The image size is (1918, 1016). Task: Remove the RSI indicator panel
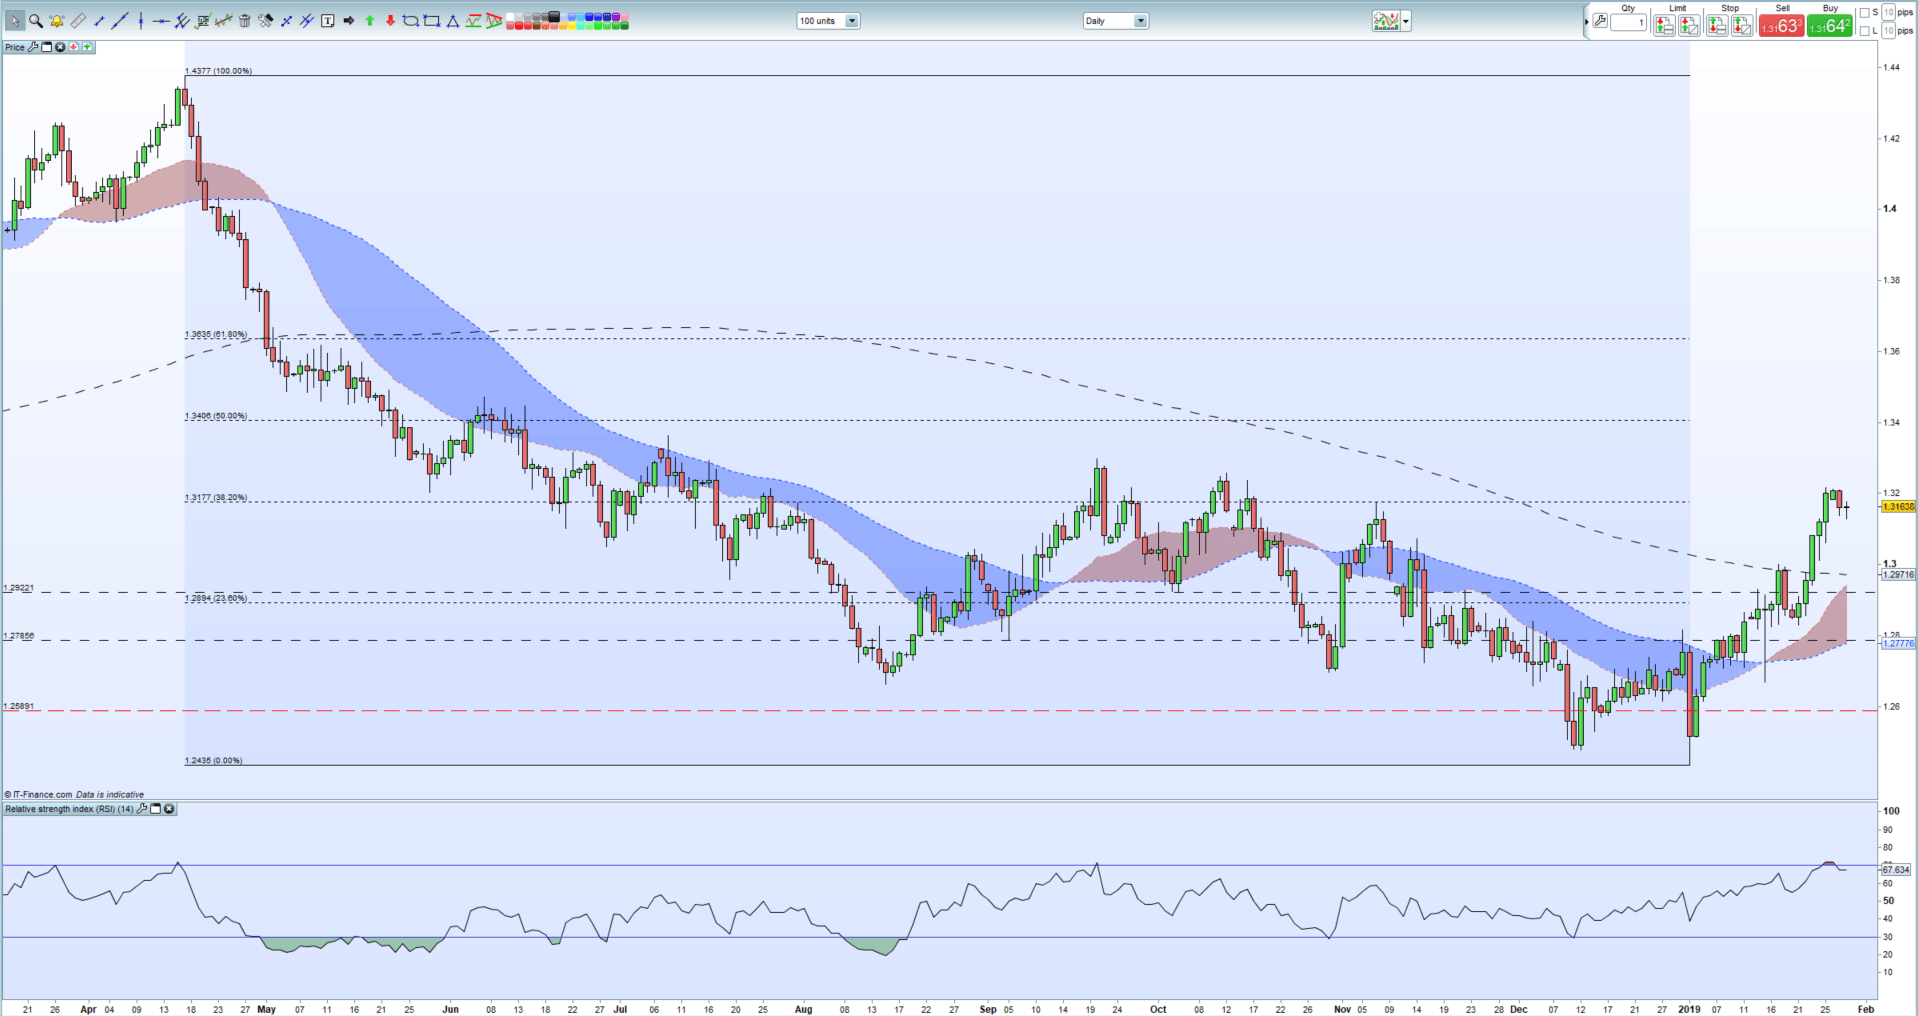click(169, 809)
